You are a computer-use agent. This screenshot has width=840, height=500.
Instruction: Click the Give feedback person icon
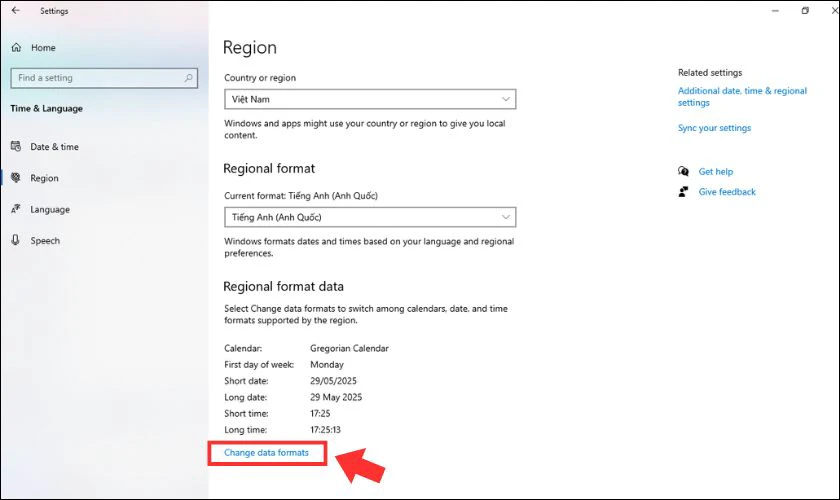tap(683, 192)
